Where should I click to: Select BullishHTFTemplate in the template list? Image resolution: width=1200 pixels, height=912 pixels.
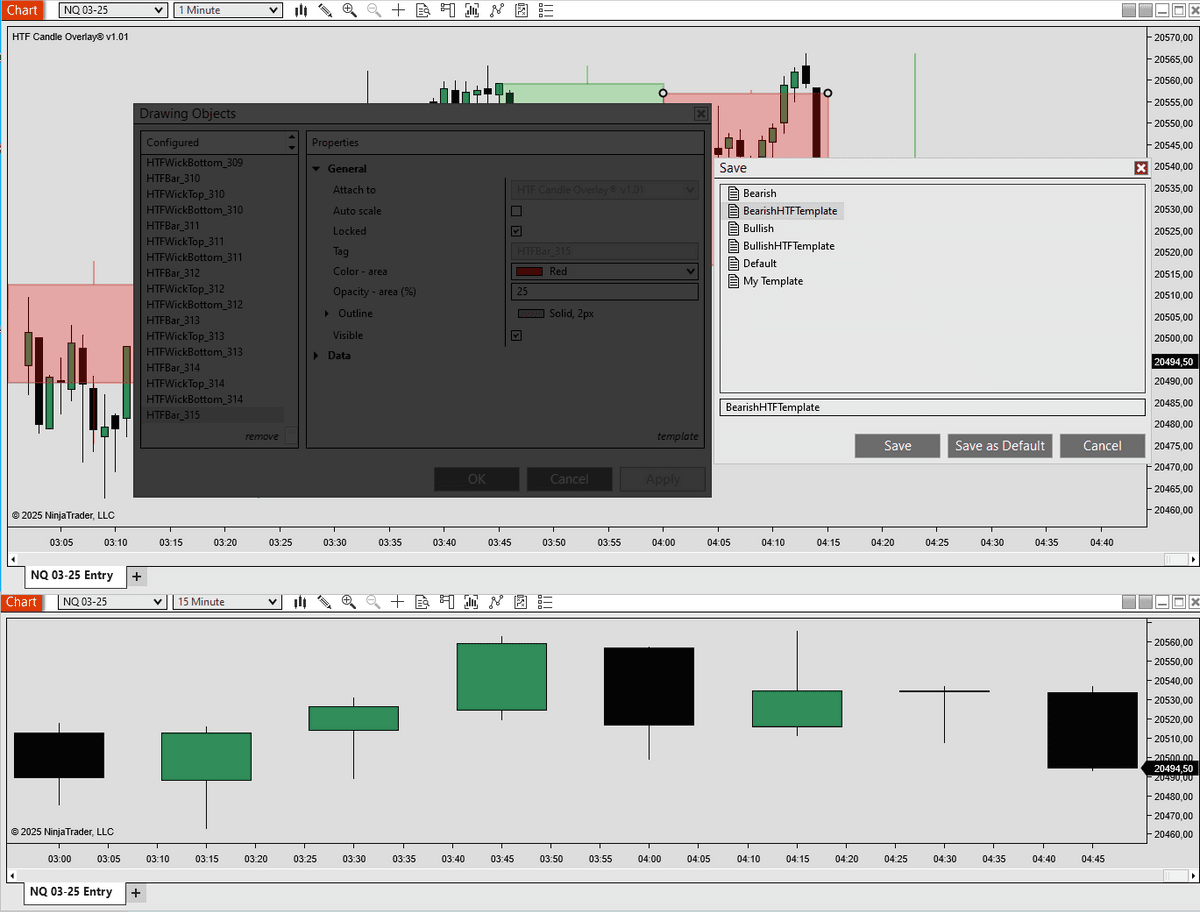(788, 246)
